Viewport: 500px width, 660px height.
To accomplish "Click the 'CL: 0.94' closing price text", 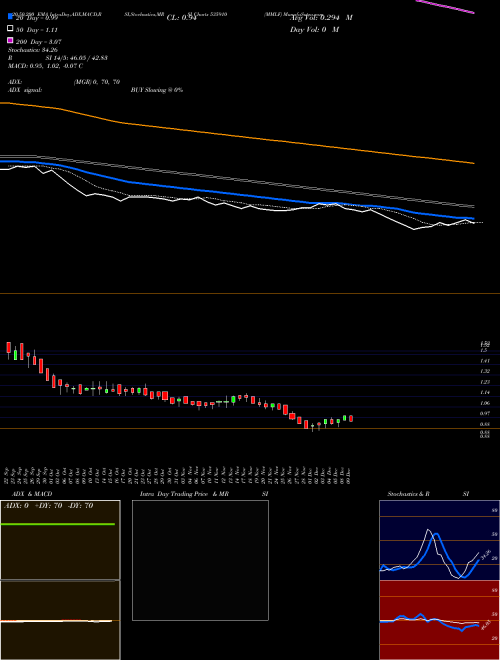I will [x=181, y=18].
